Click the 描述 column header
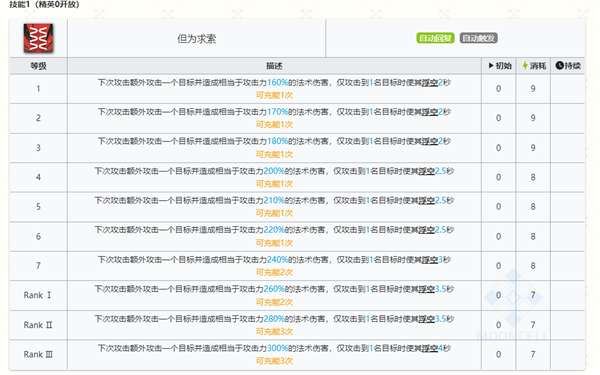This screenshot has width=600, height=375. pos(274,66)
